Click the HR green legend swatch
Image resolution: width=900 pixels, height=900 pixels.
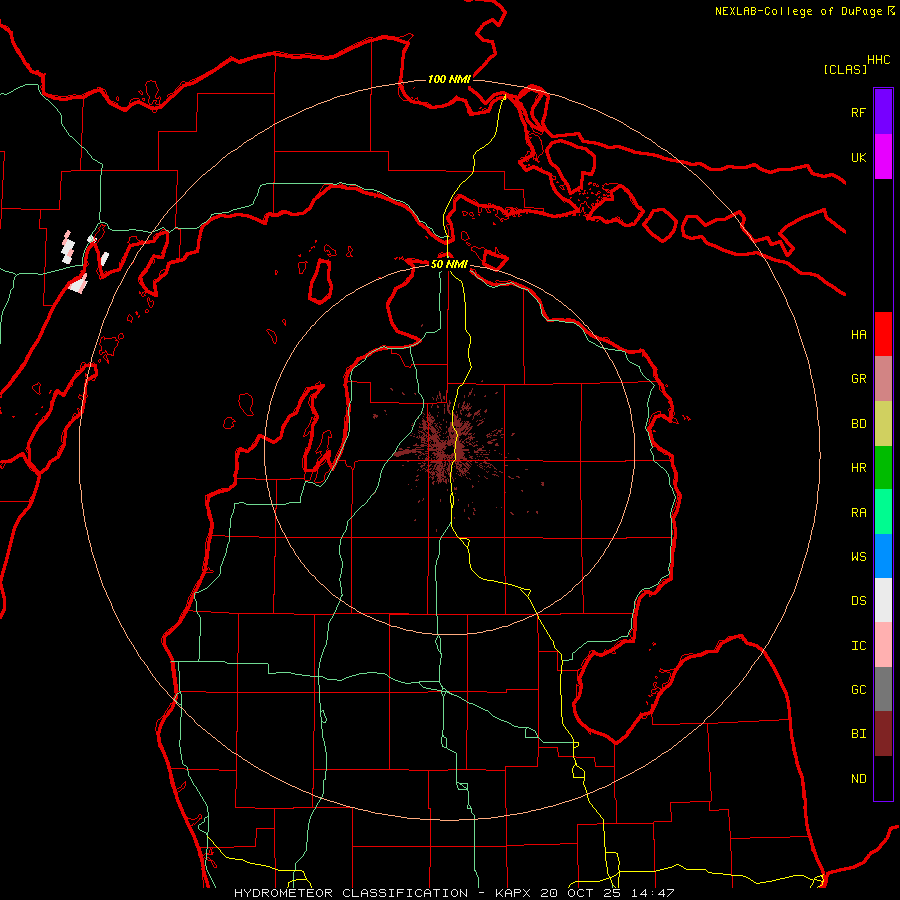883,467
